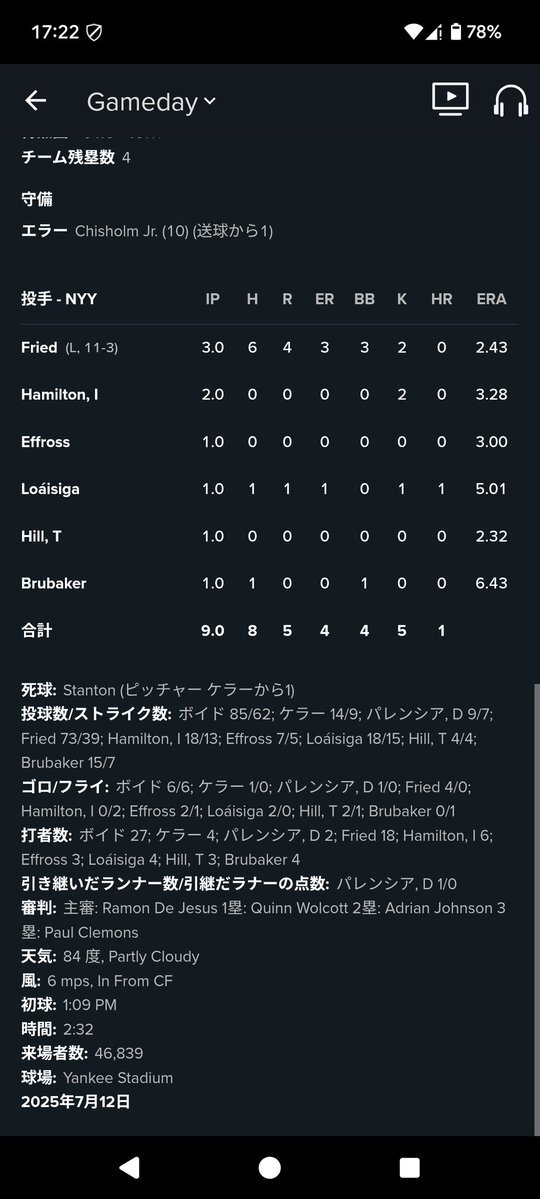Screen dimensions: 540x1199
Task: Tap the Android recent apps square
Action: pos(409,1167)
